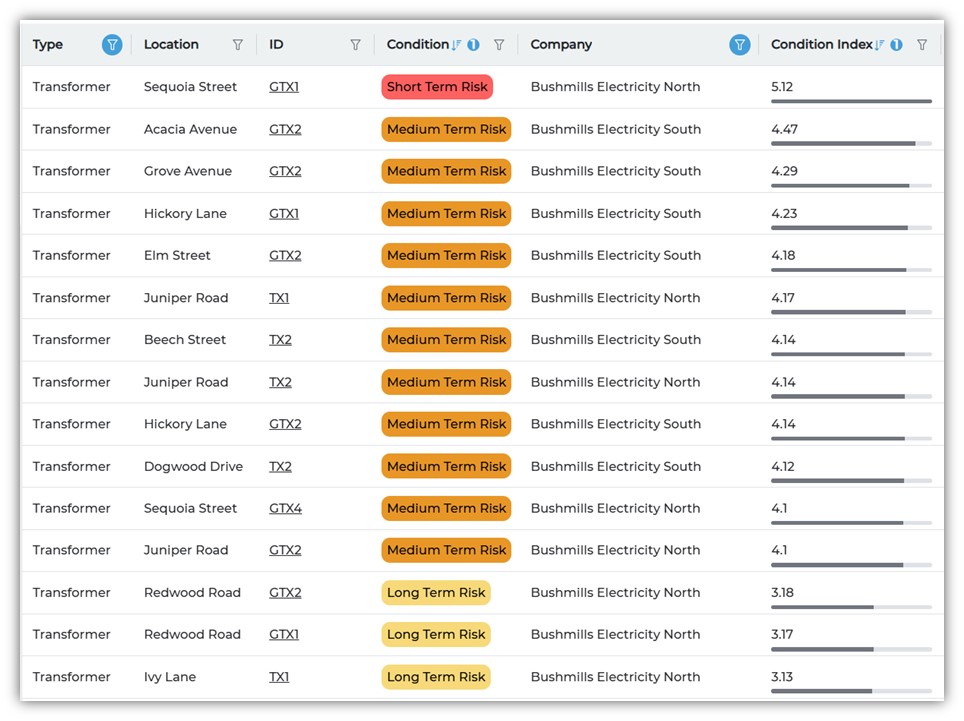Open GTX1 link for Sequoia Street
This screenshot has height=721, width=964.
point(284,87)
